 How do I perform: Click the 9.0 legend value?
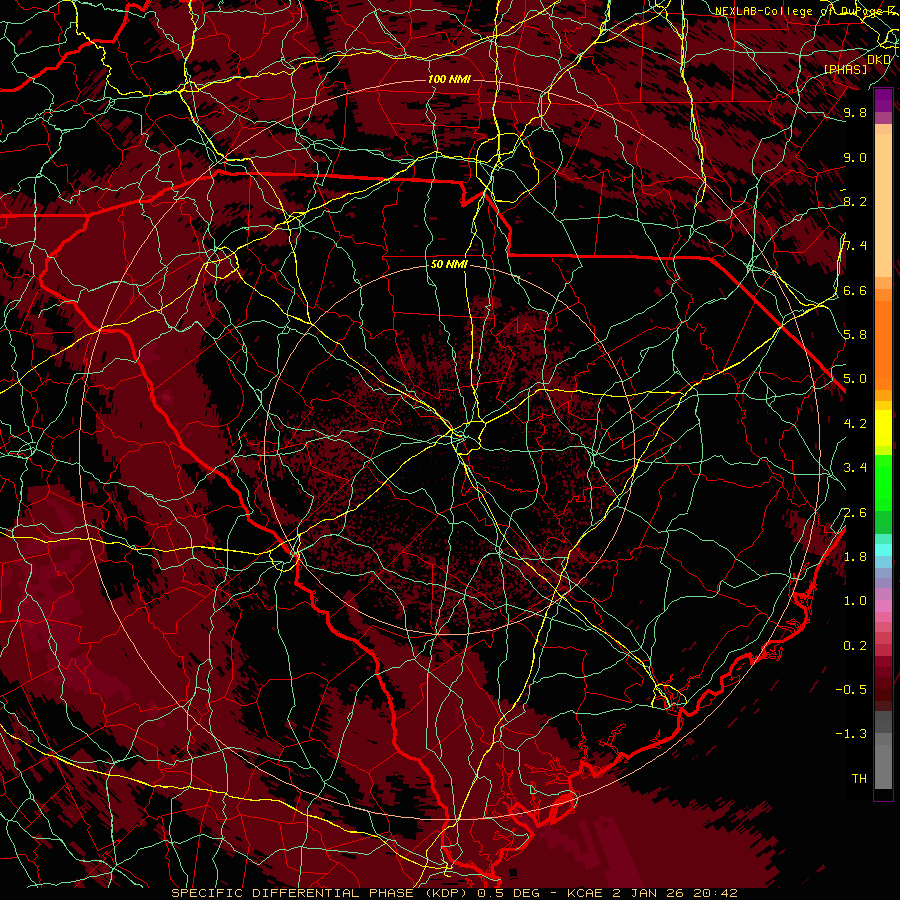pyautogui.click(x=855, y=157)
